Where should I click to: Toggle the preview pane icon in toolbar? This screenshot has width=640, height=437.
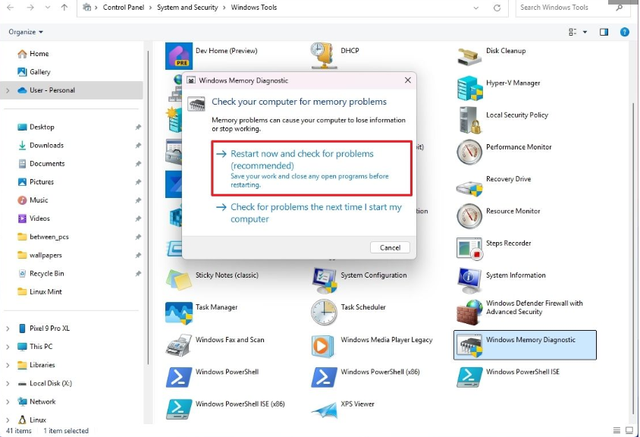pos(604,32)
